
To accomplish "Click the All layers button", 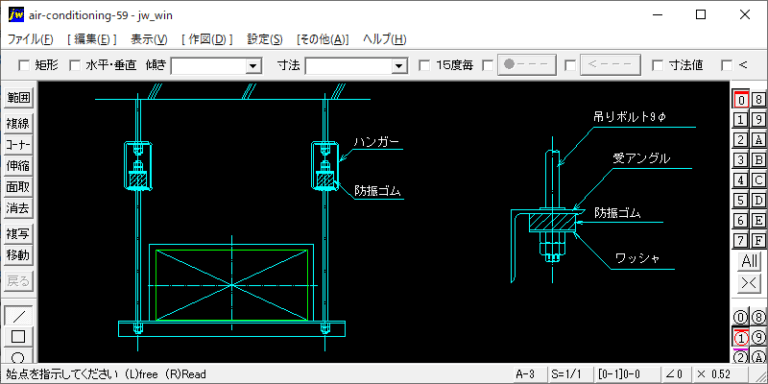I will [750, 261].
